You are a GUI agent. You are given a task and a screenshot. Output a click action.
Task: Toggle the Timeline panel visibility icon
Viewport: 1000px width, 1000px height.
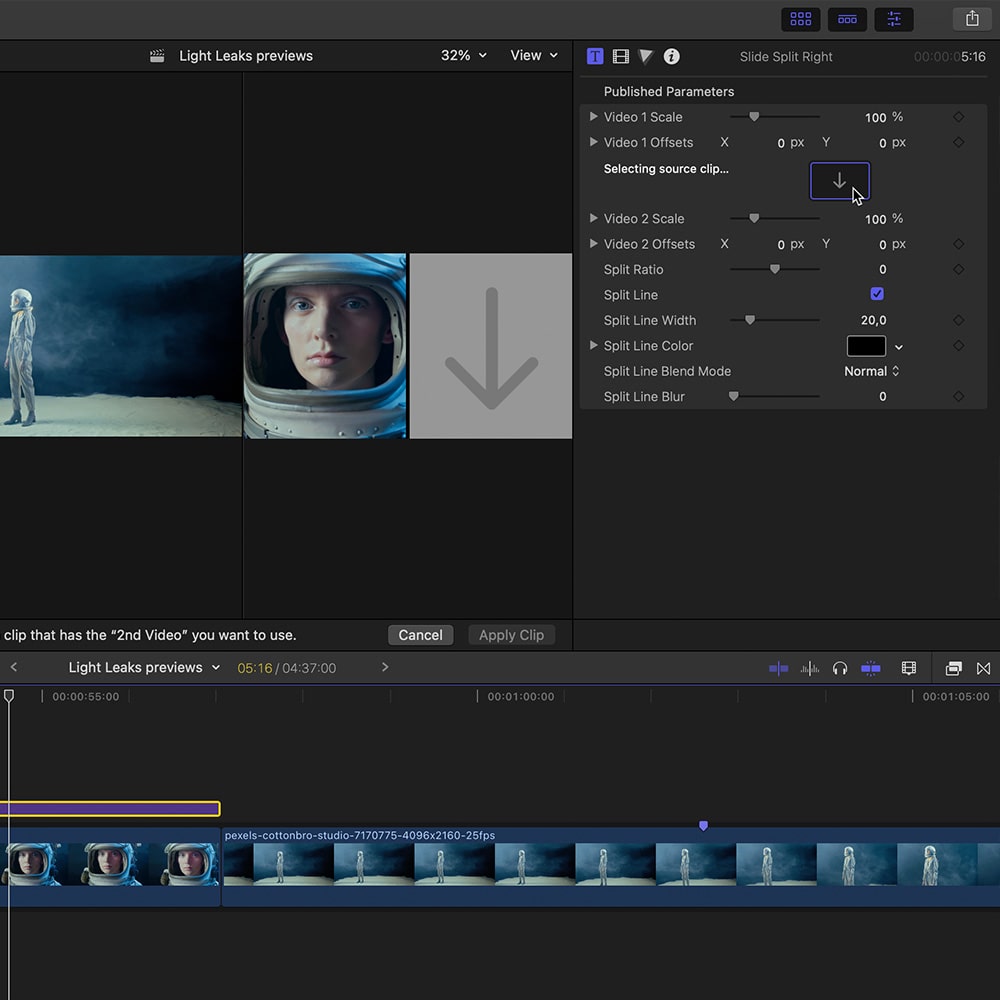(x=847, y=19)
